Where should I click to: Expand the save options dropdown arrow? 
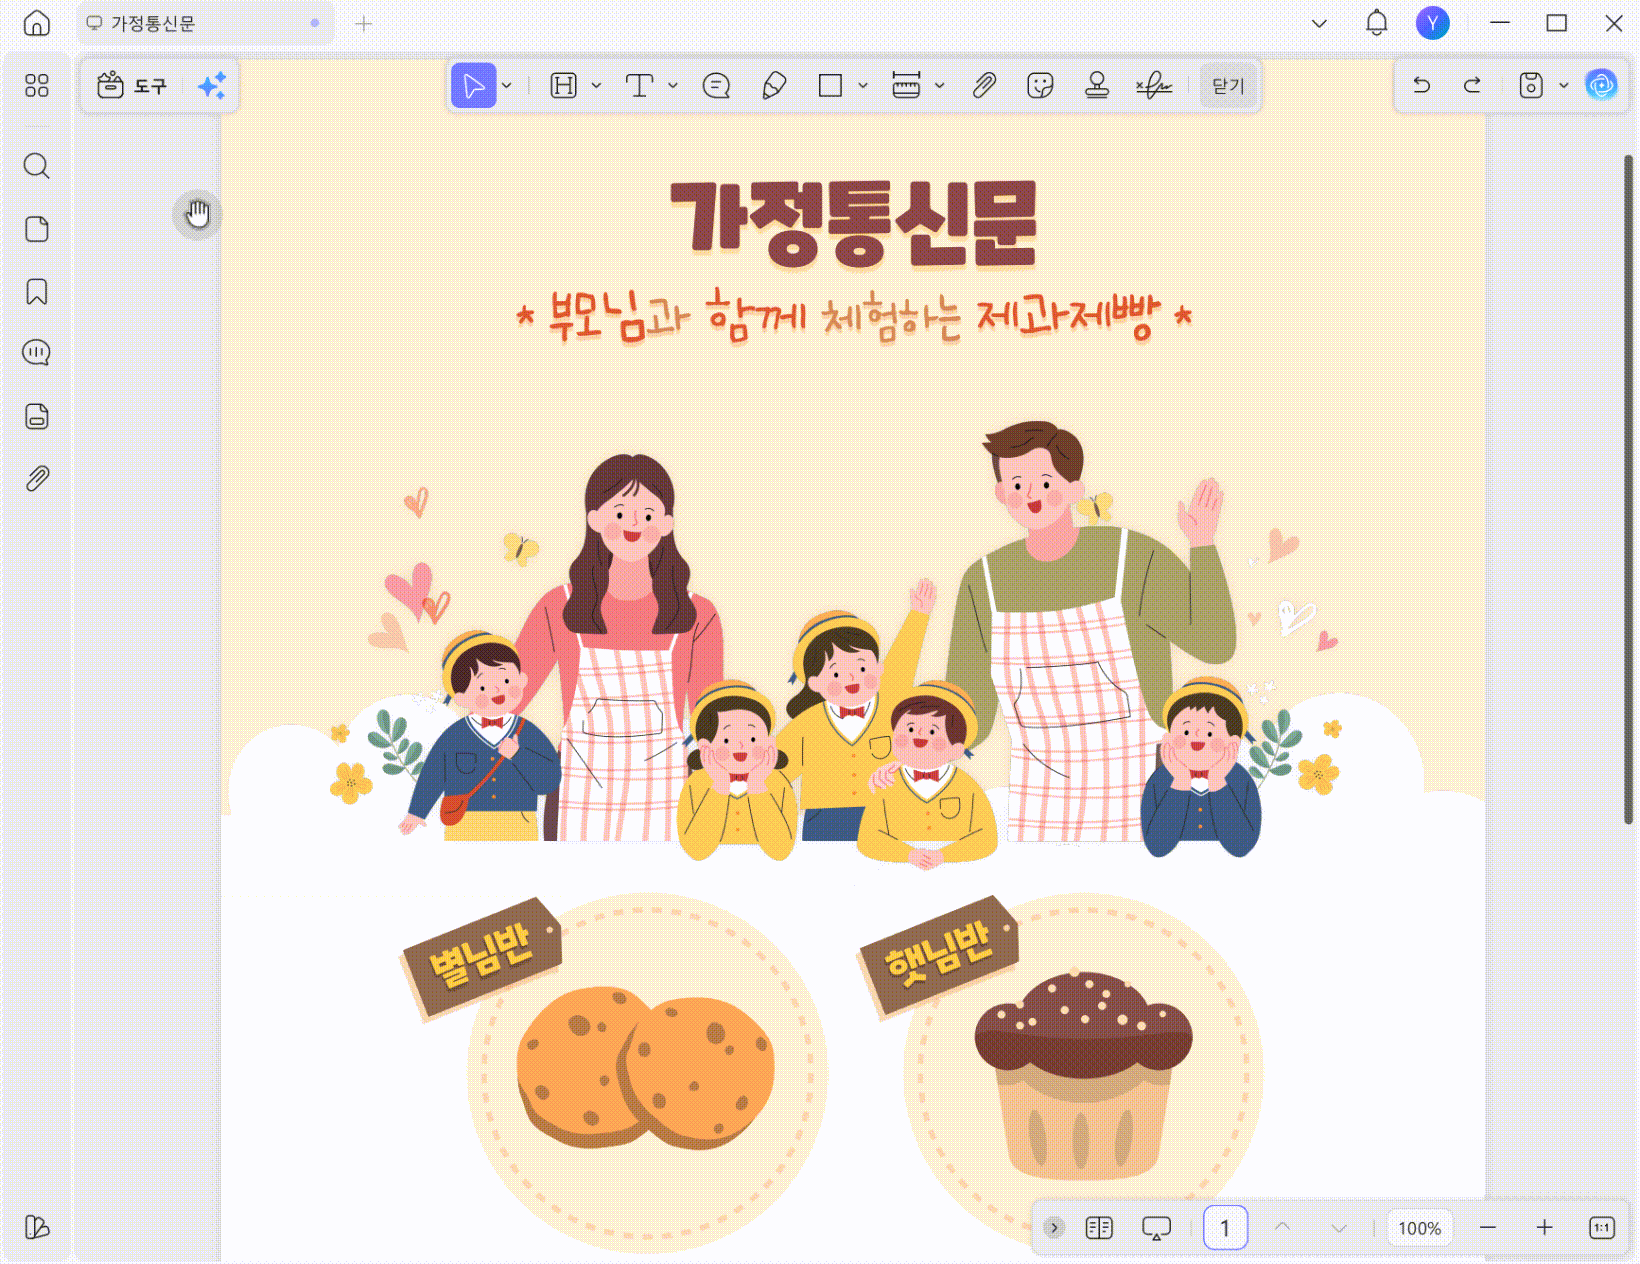pyautogui.click(x=1564, y=86)
